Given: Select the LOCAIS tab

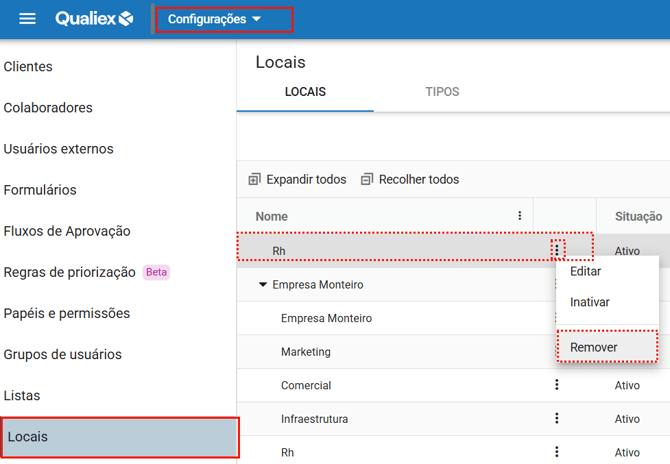Looking at the screenshot, I should tap(305, 92).
